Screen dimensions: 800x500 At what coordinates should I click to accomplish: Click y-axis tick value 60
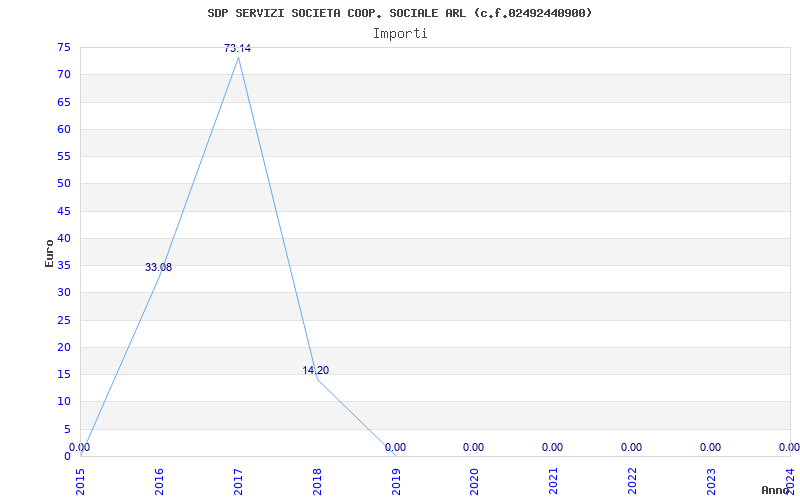[64, 129]
